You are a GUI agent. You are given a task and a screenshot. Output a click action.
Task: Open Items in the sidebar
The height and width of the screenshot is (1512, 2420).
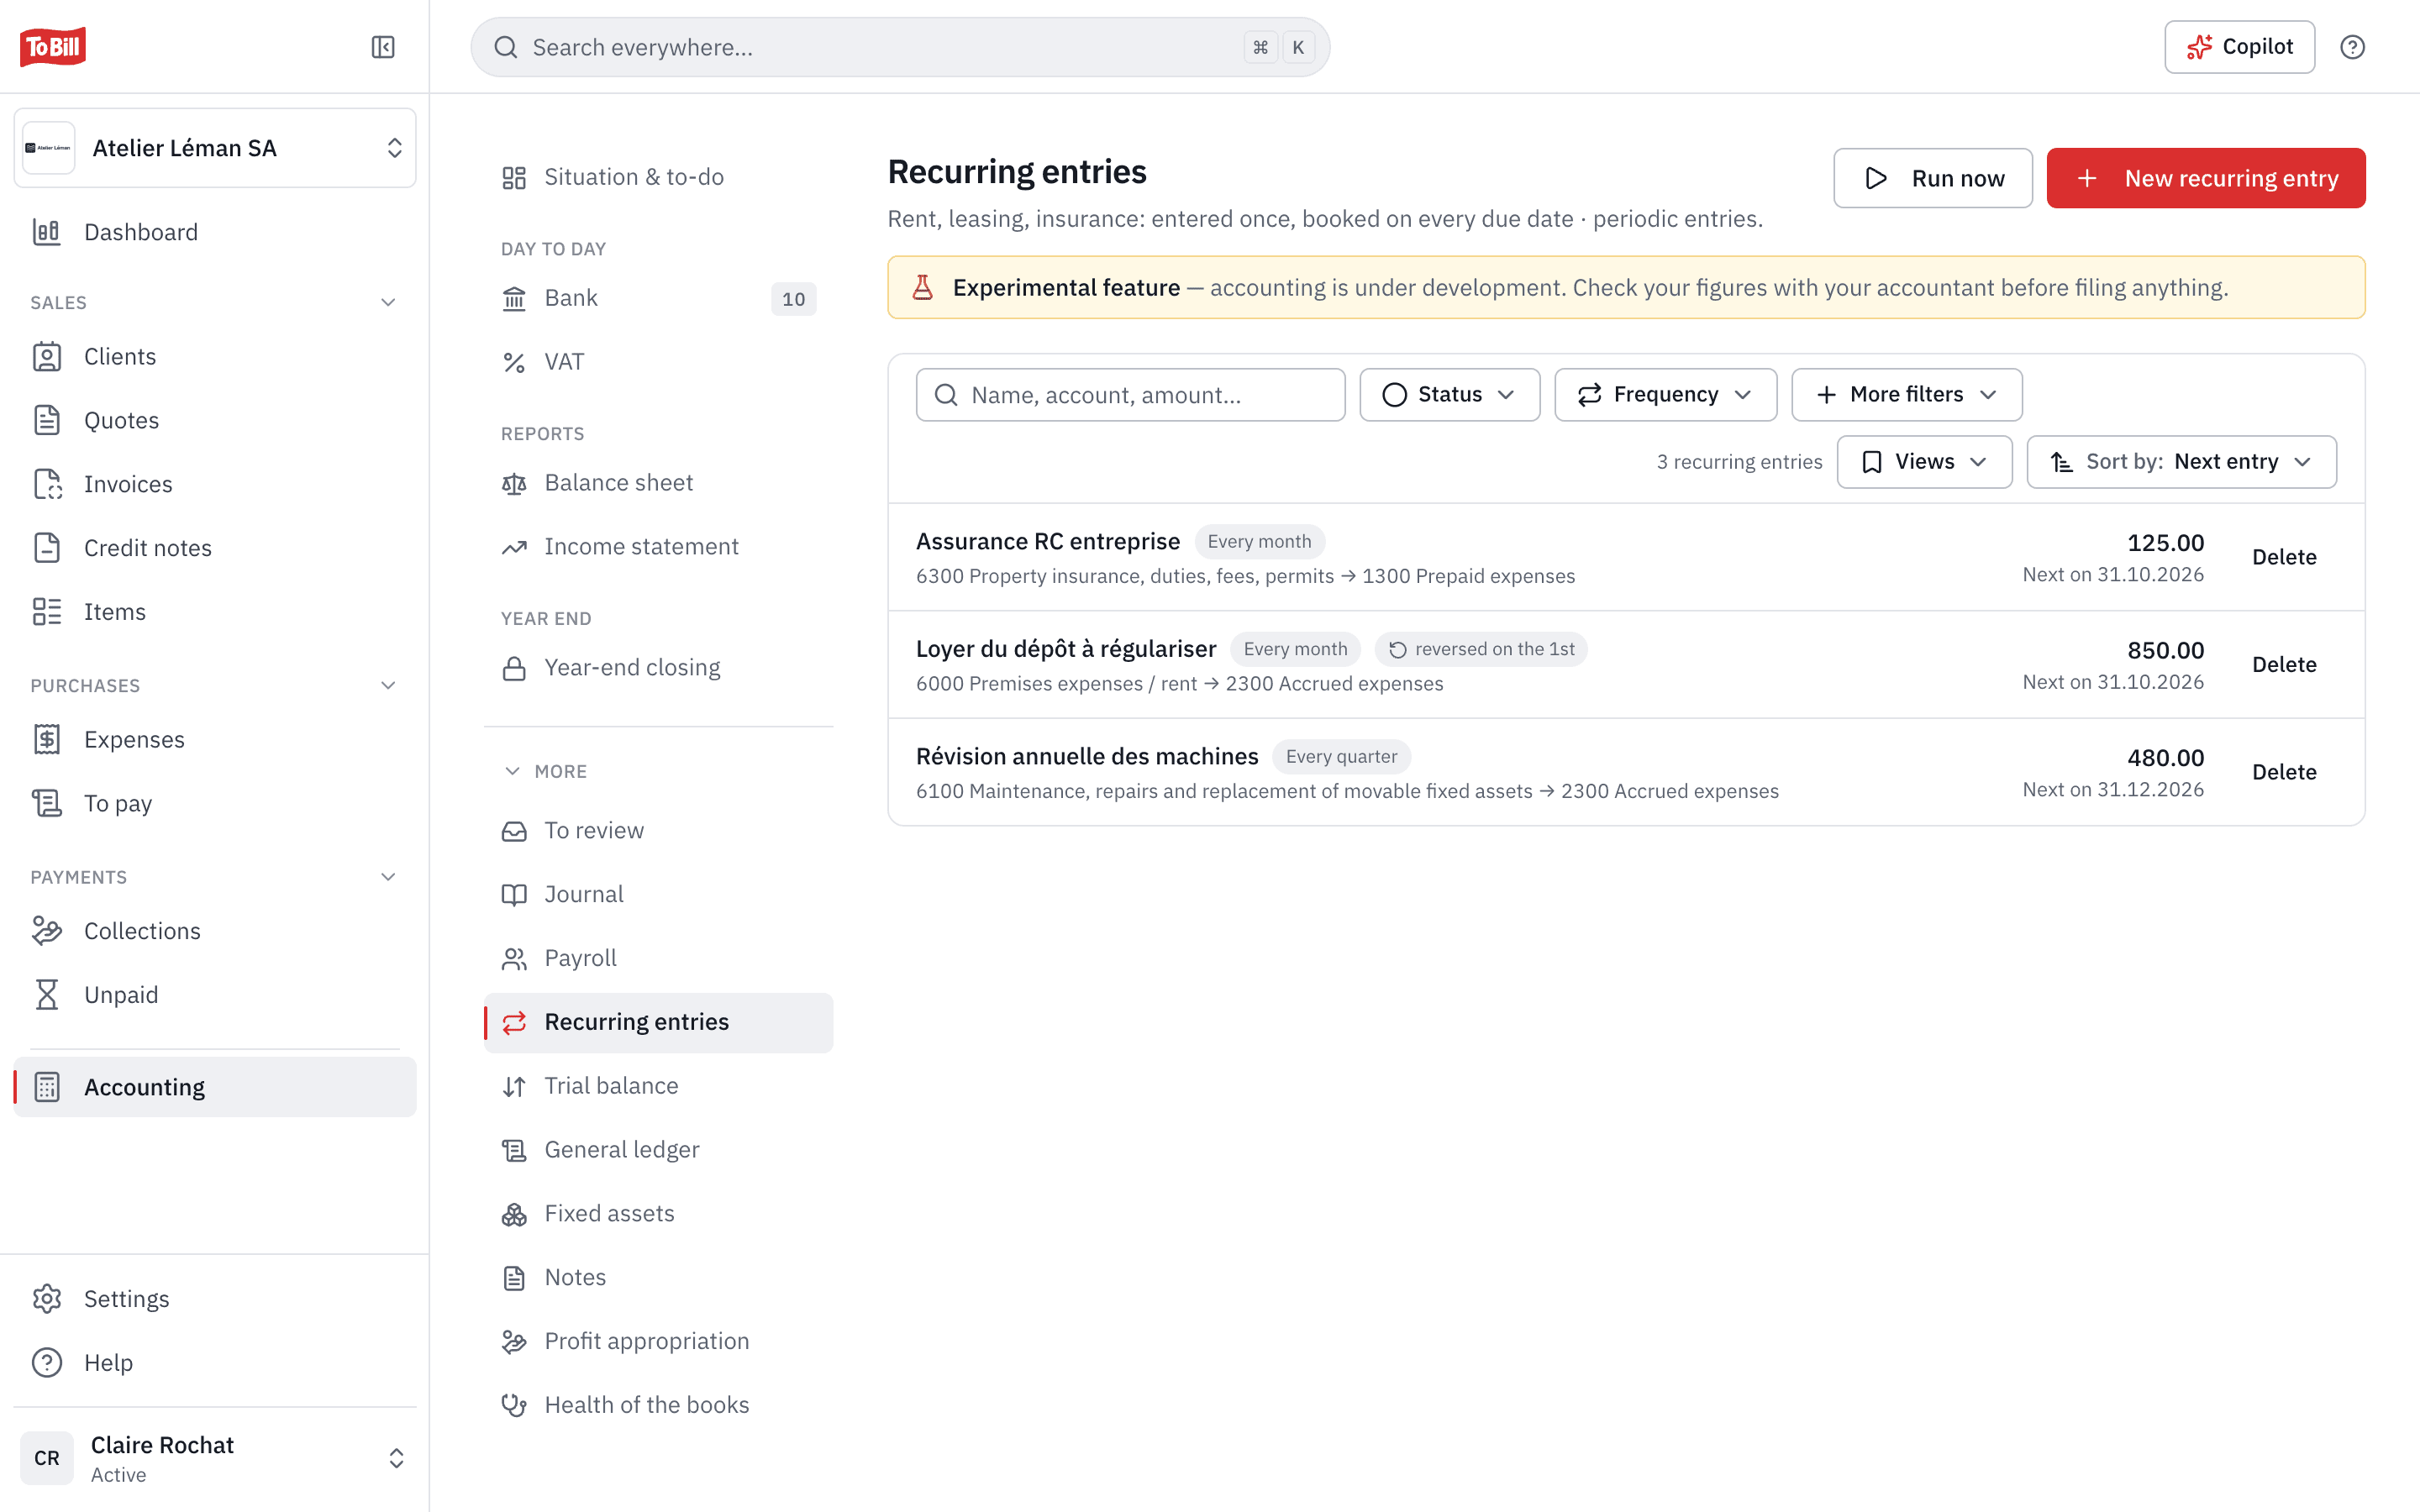click(215, 612)
